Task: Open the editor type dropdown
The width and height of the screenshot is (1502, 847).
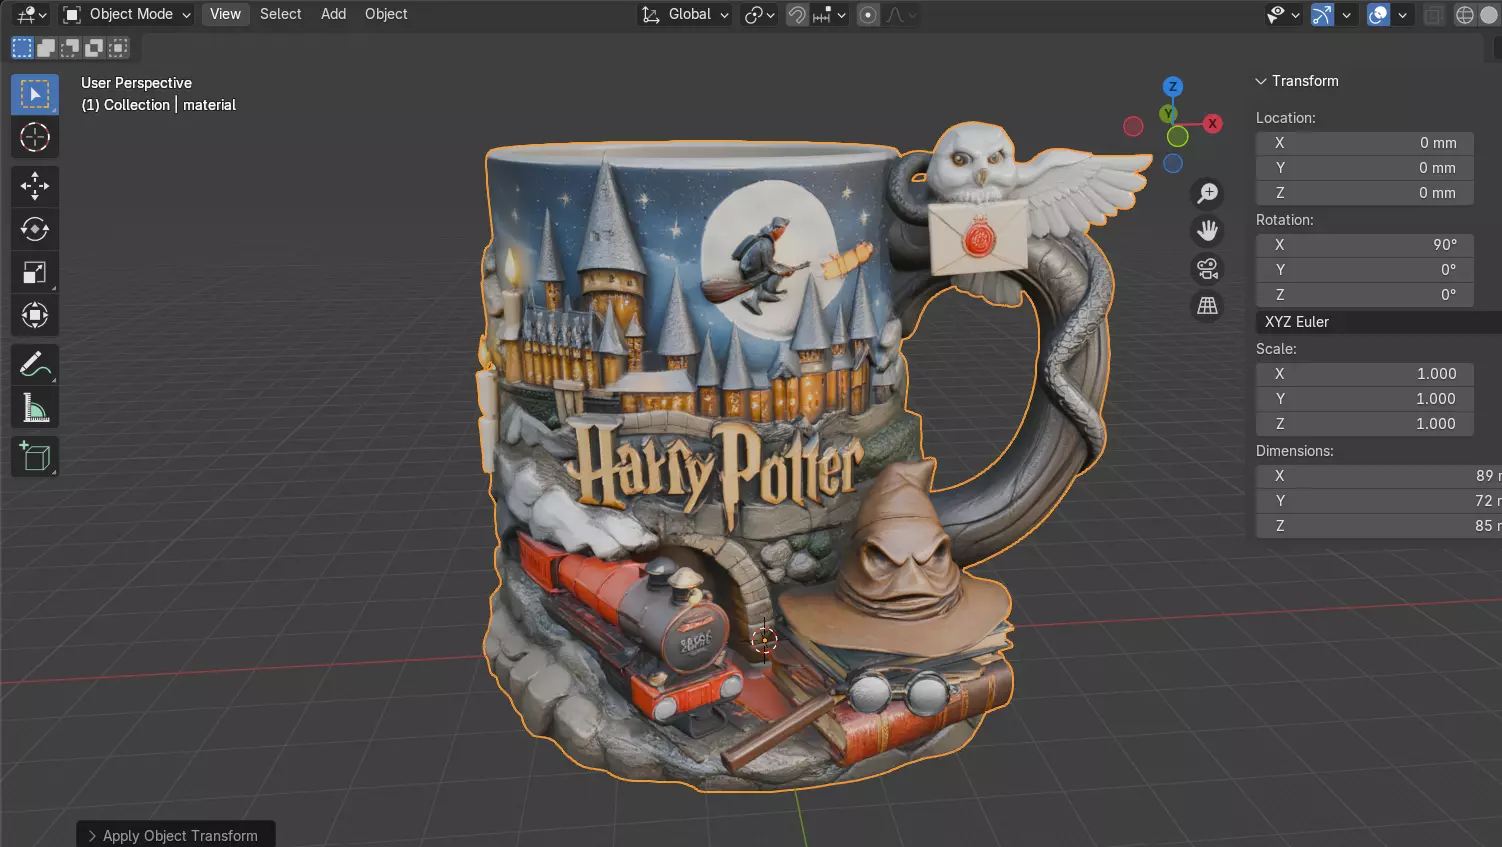Action: point(31,15)
